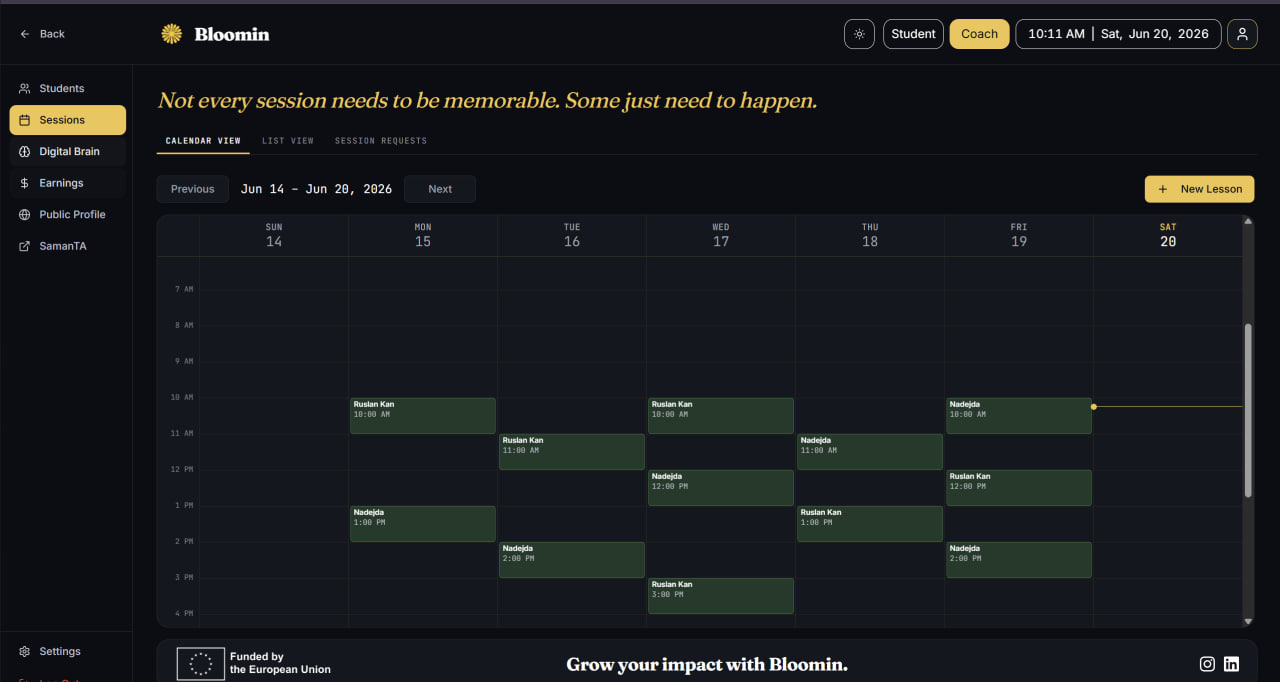Image resolution: width=1280 pixels, height=682 pixels.
Task: Go to the Previous week
Action: click(193, 189)
